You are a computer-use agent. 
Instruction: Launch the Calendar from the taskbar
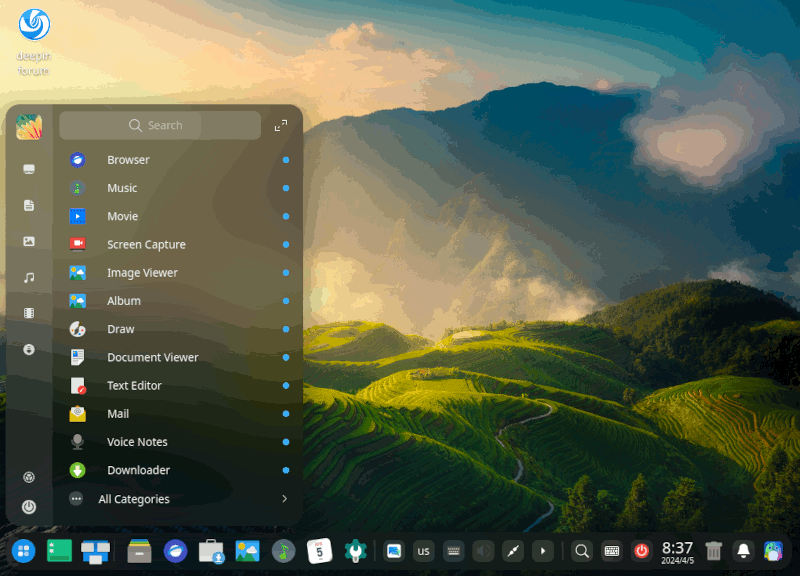click(318, 550)
